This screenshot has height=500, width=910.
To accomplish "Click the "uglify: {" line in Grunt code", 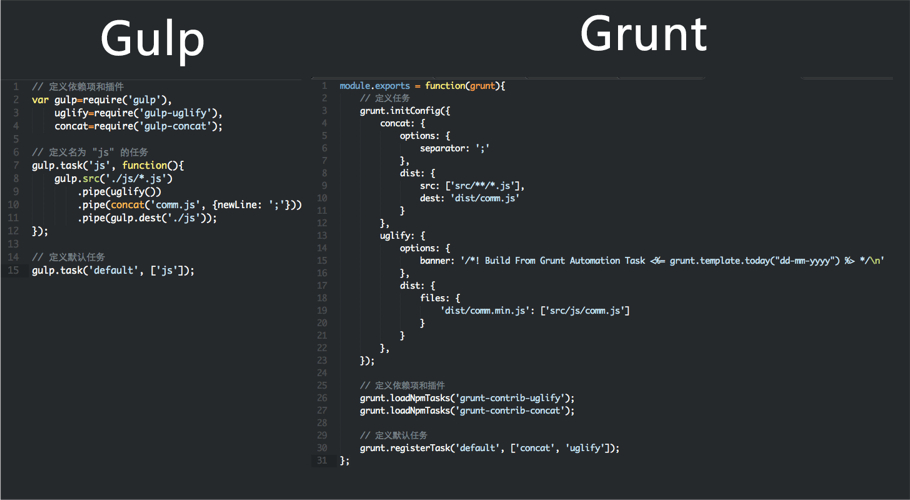I will tap(403, 235).
